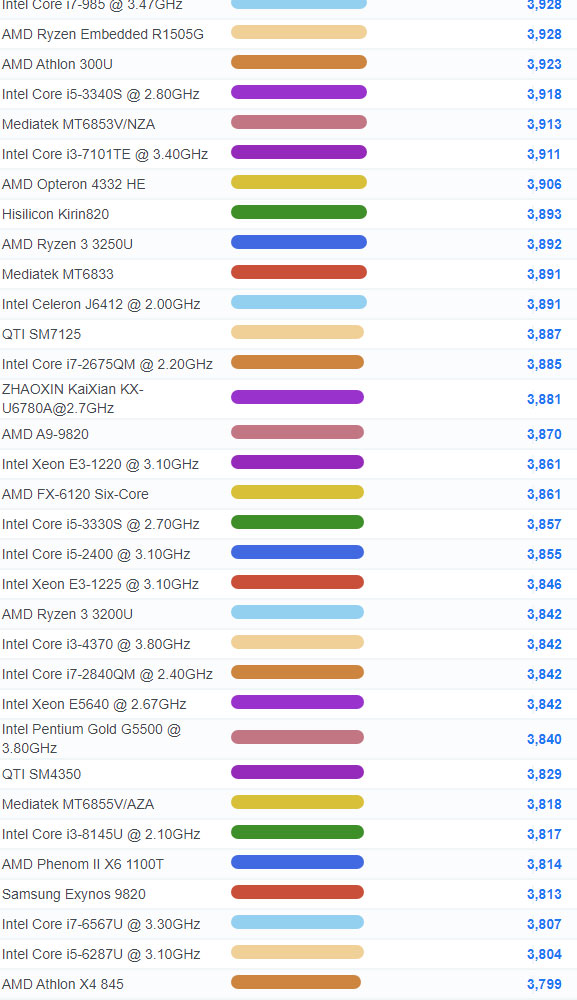
Task: Open the AMD A9-9820 entry
Action: coord(45,434)
